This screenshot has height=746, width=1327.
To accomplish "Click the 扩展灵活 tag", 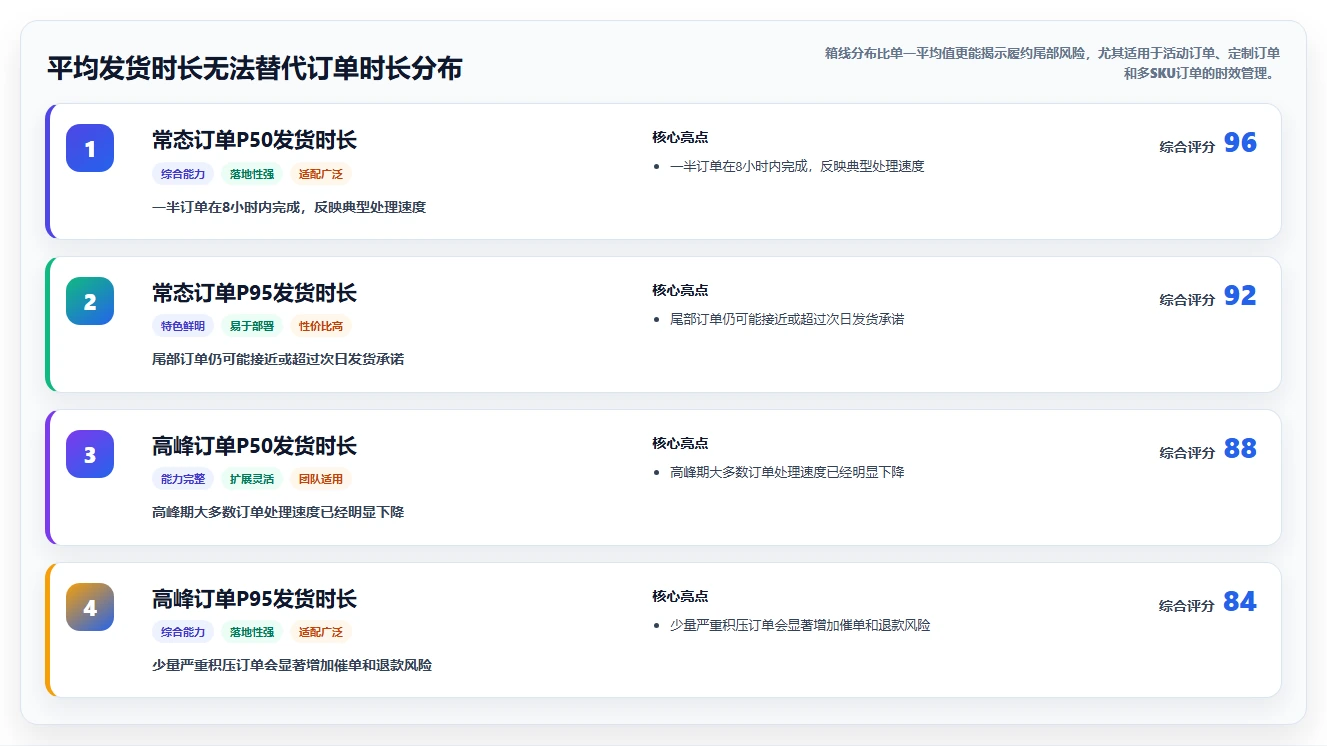I will 252,479.
